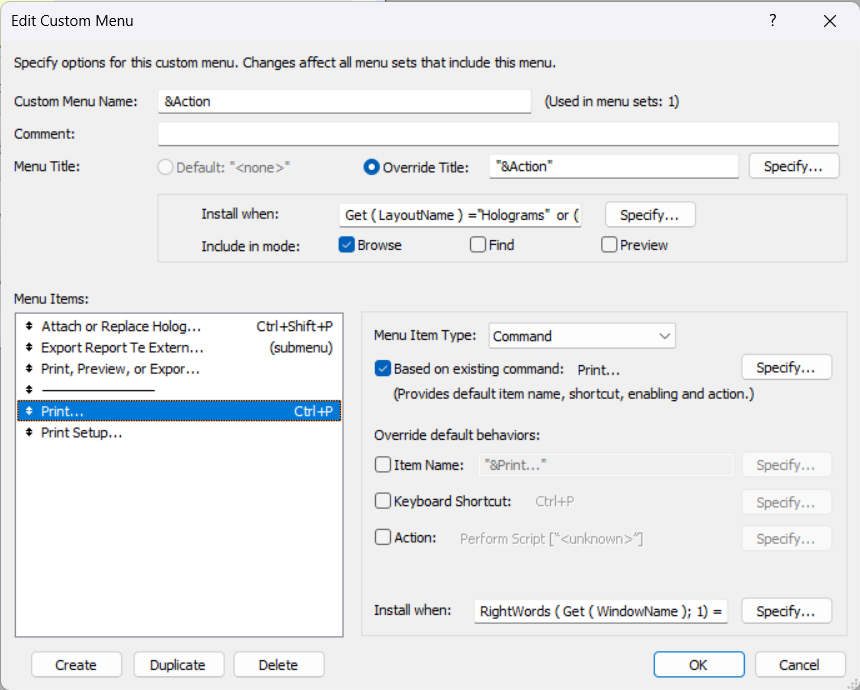This screenshot has height=690, width=860.
Task: Click drag handle beside Attach or Replace item
Action: pos(30,327)
